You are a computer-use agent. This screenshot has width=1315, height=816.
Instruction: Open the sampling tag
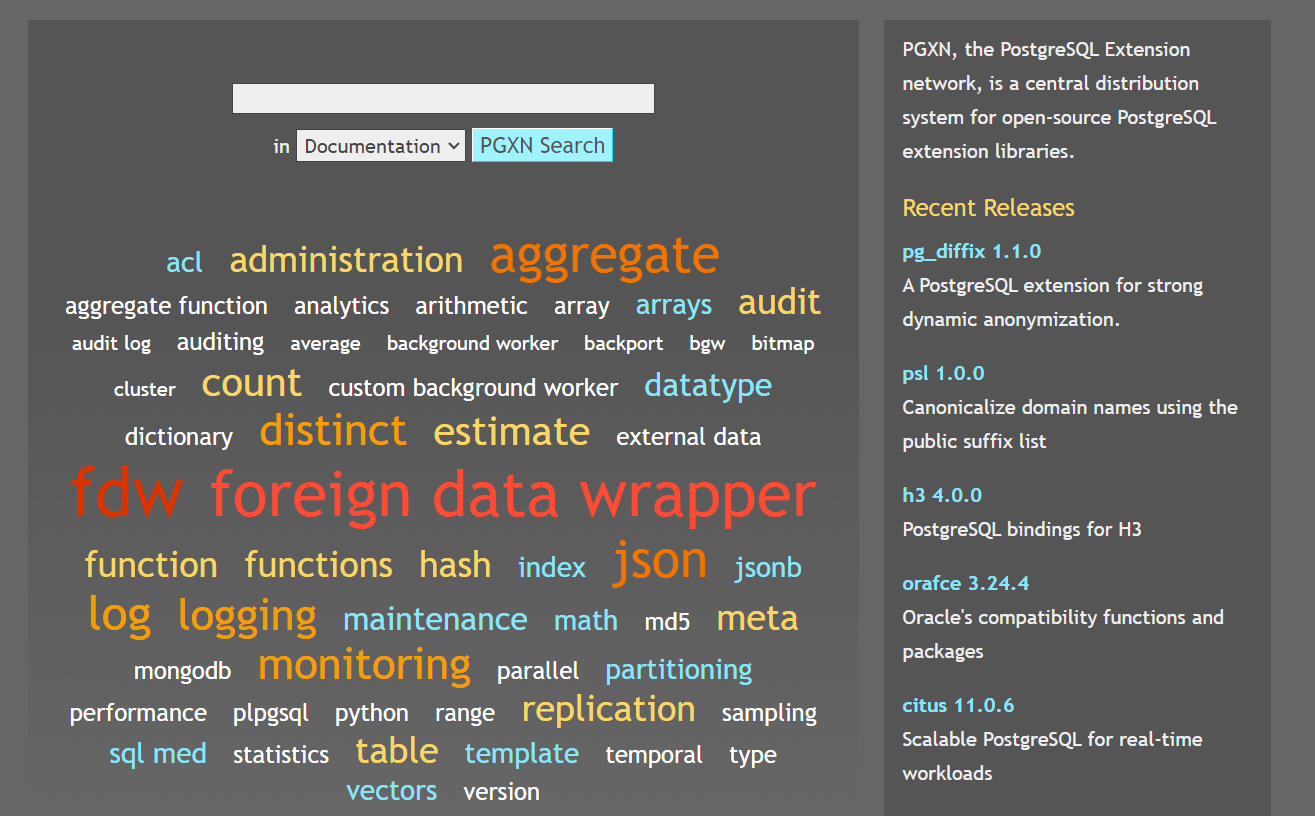point(769,714)
